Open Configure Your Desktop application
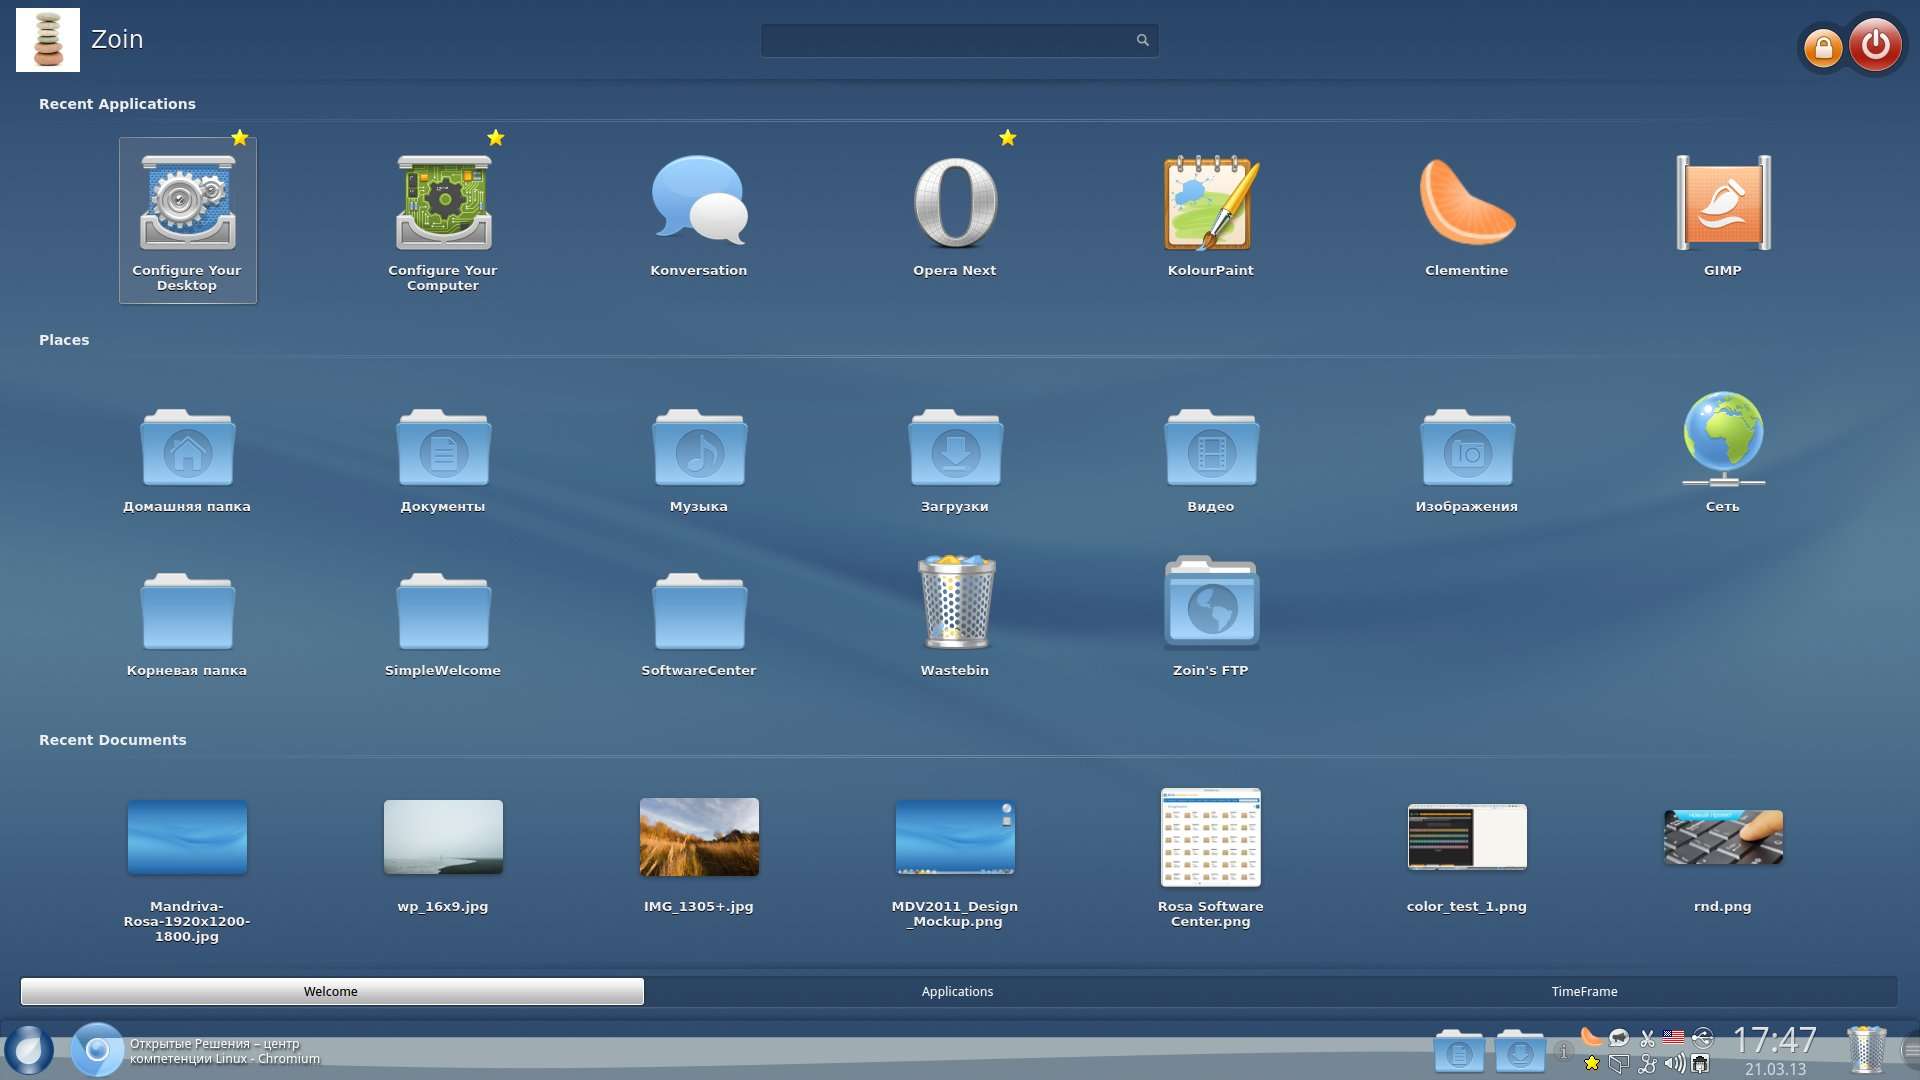The width and height of the screenshot is (1920, 1080). (187, 220)
